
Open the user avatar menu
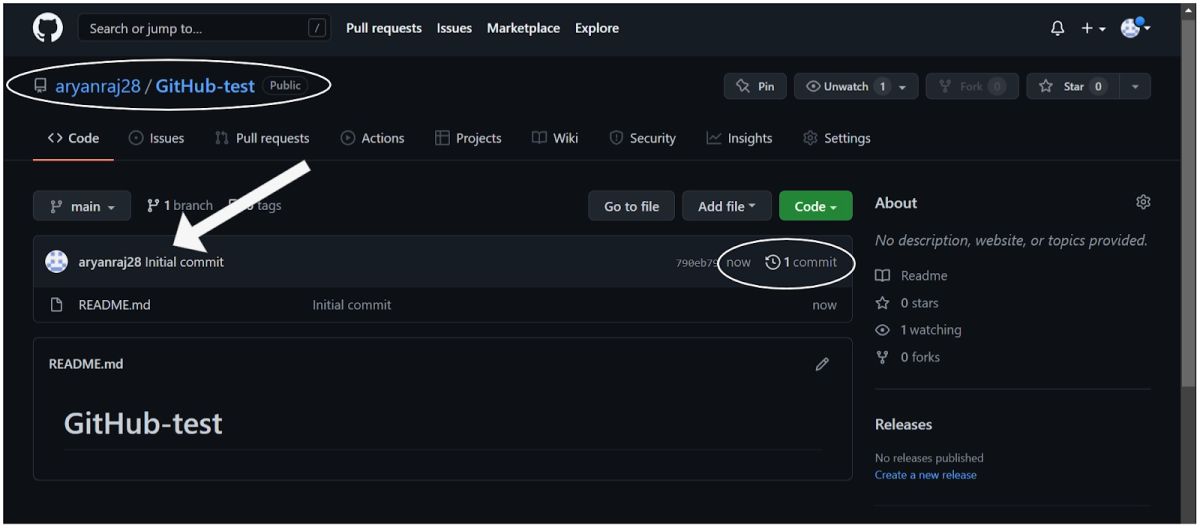1136,28
